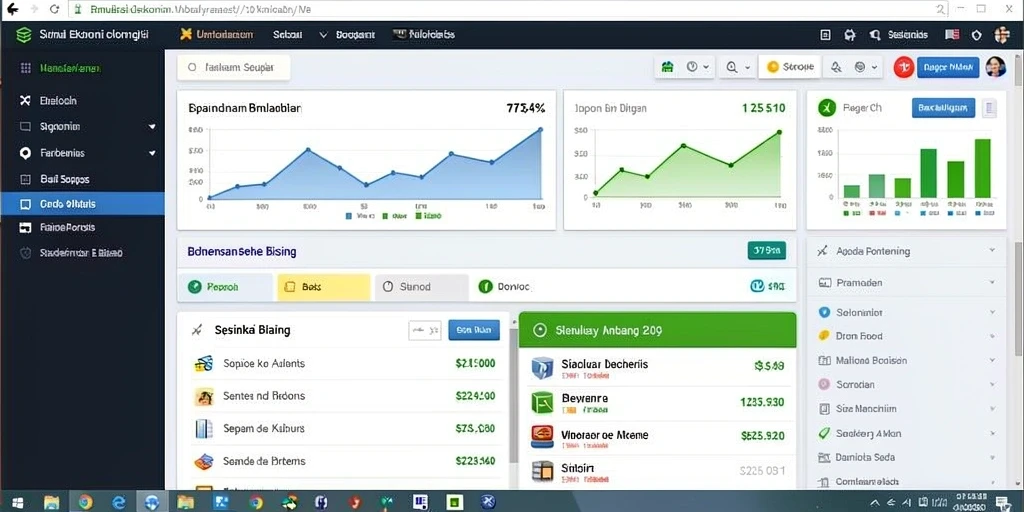Click the yellow-coin Strope button
Screen dimensions: 1024x512
coord(789,67)
